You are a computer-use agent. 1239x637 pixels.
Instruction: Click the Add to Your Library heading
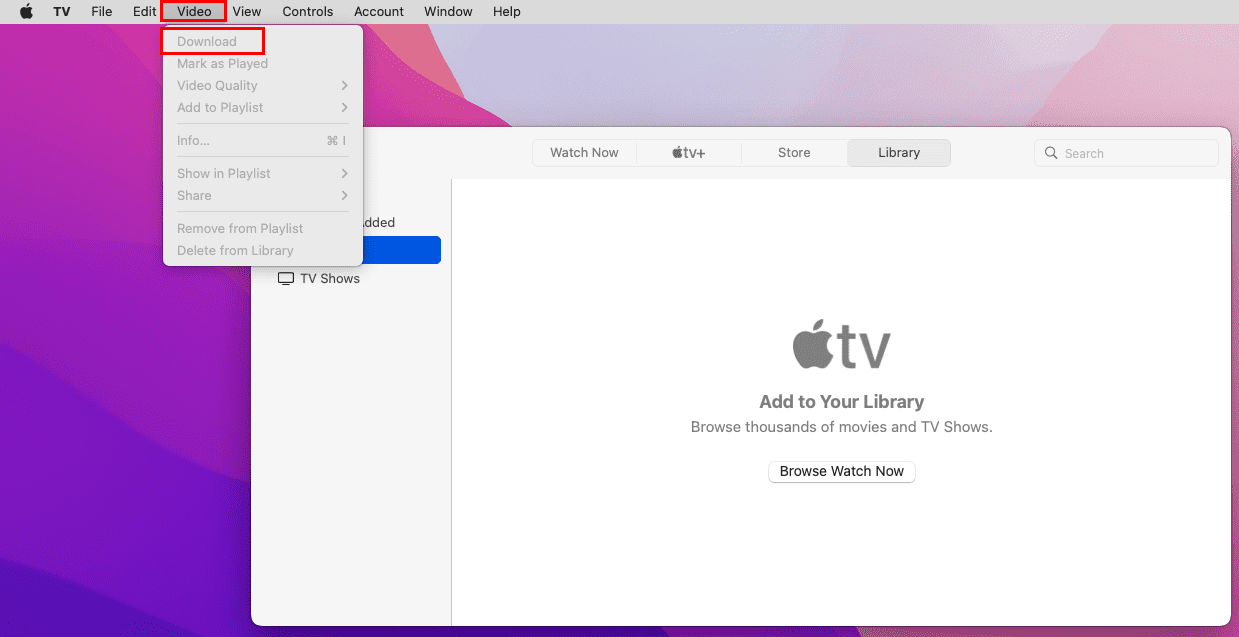842,402
